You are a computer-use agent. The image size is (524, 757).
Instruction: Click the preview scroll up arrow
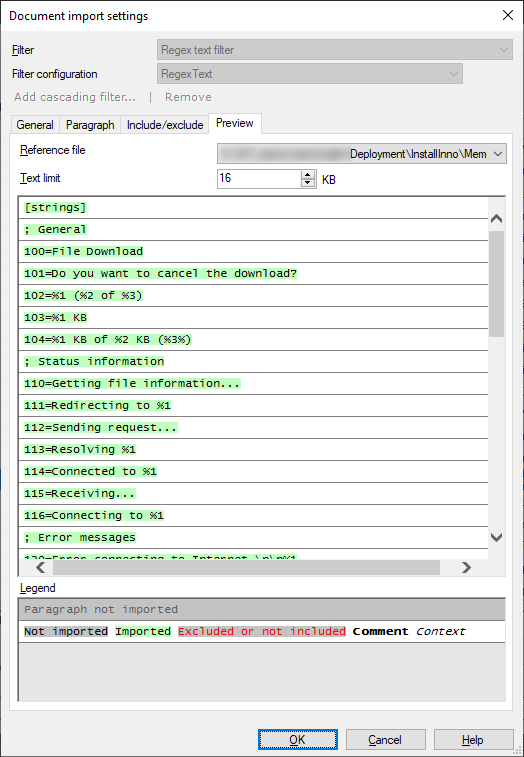pos(496,219)
